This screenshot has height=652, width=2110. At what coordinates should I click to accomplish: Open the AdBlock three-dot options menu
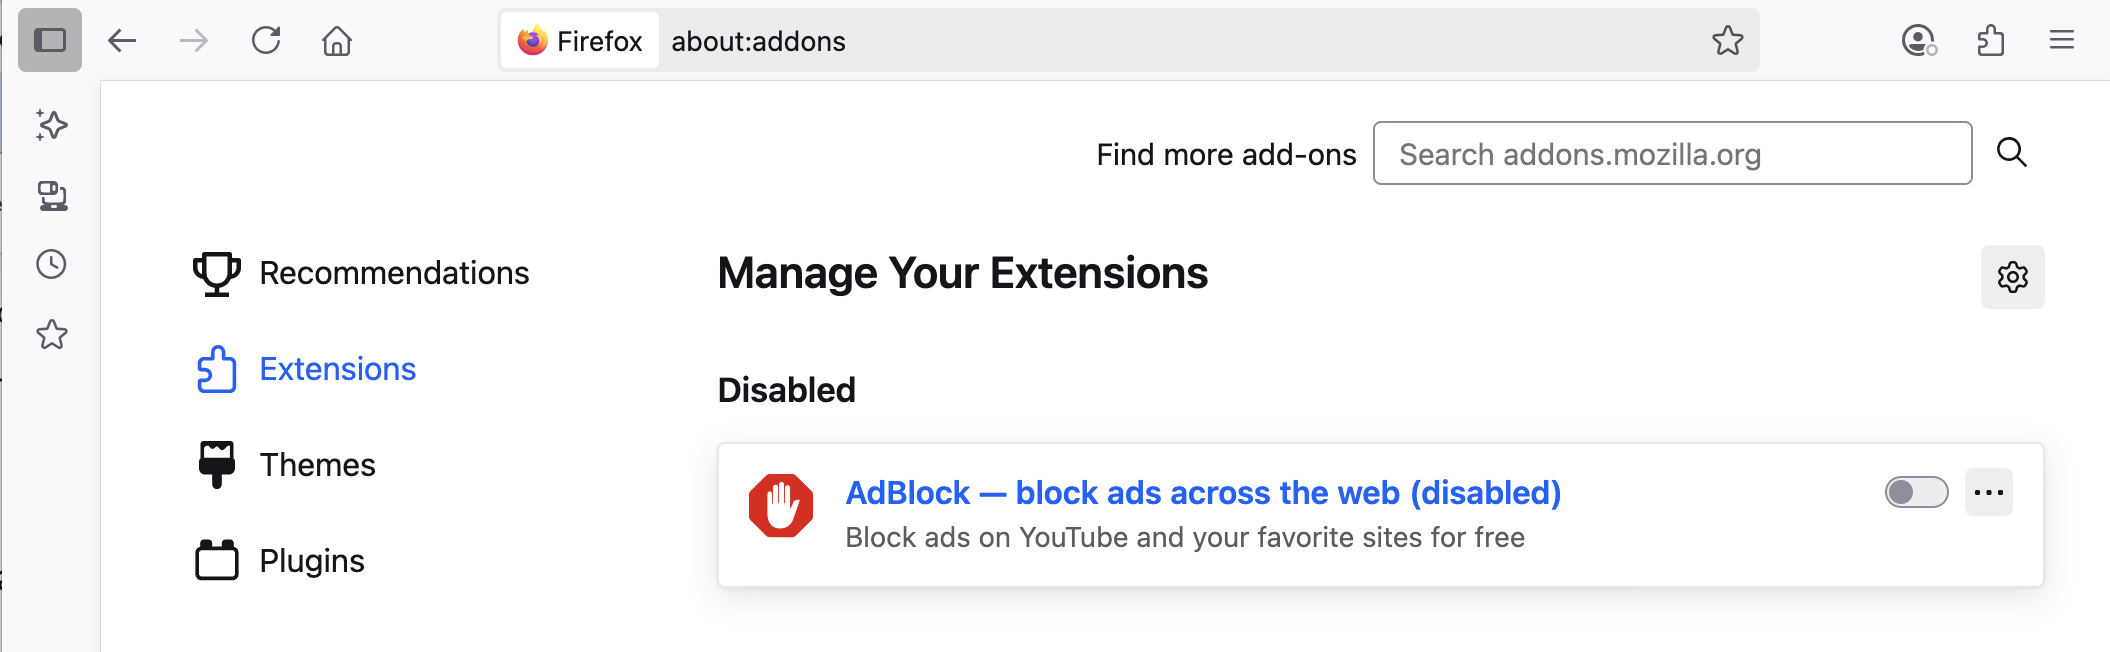1989,491
